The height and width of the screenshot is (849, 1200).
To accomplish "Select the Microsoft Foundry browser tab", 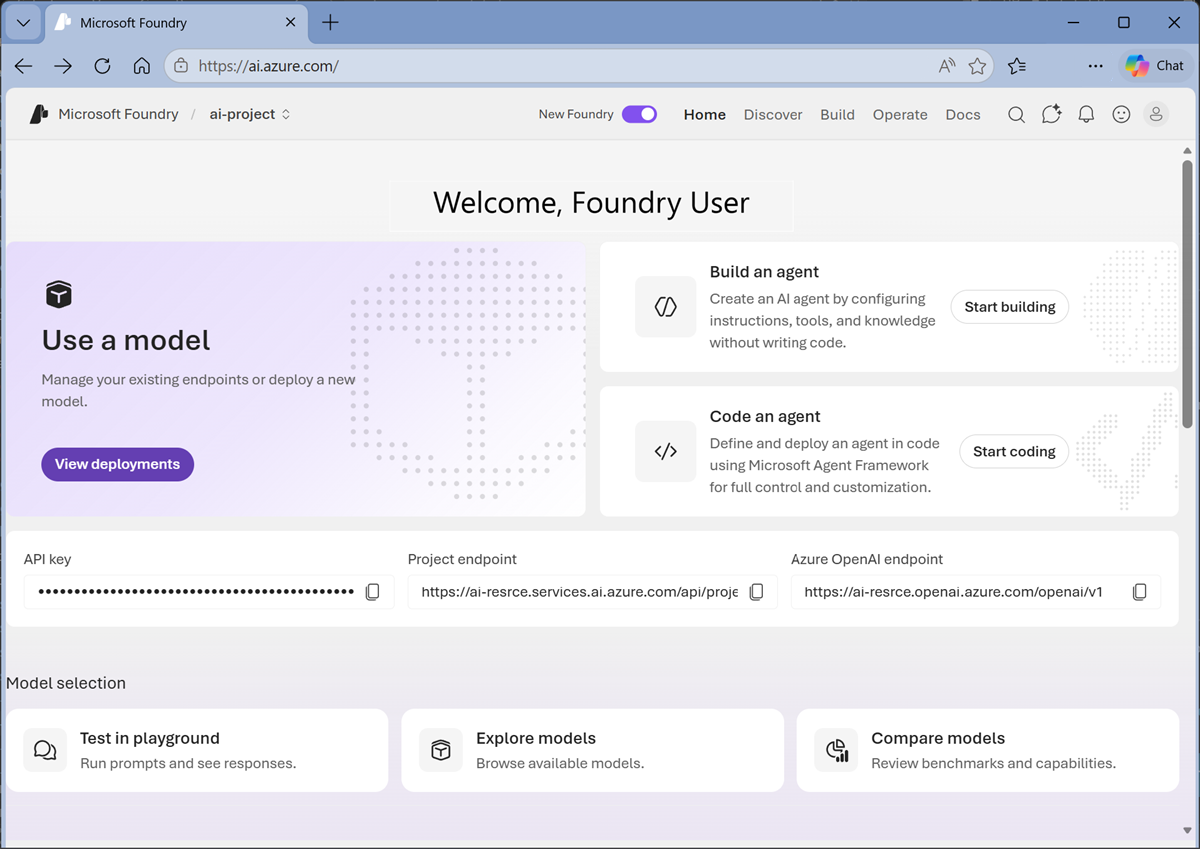I will tap(176, 22).
